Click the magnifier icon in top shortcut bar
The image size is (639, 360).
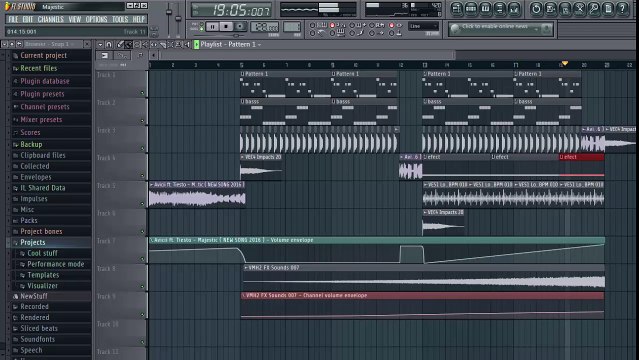[593, 9]
